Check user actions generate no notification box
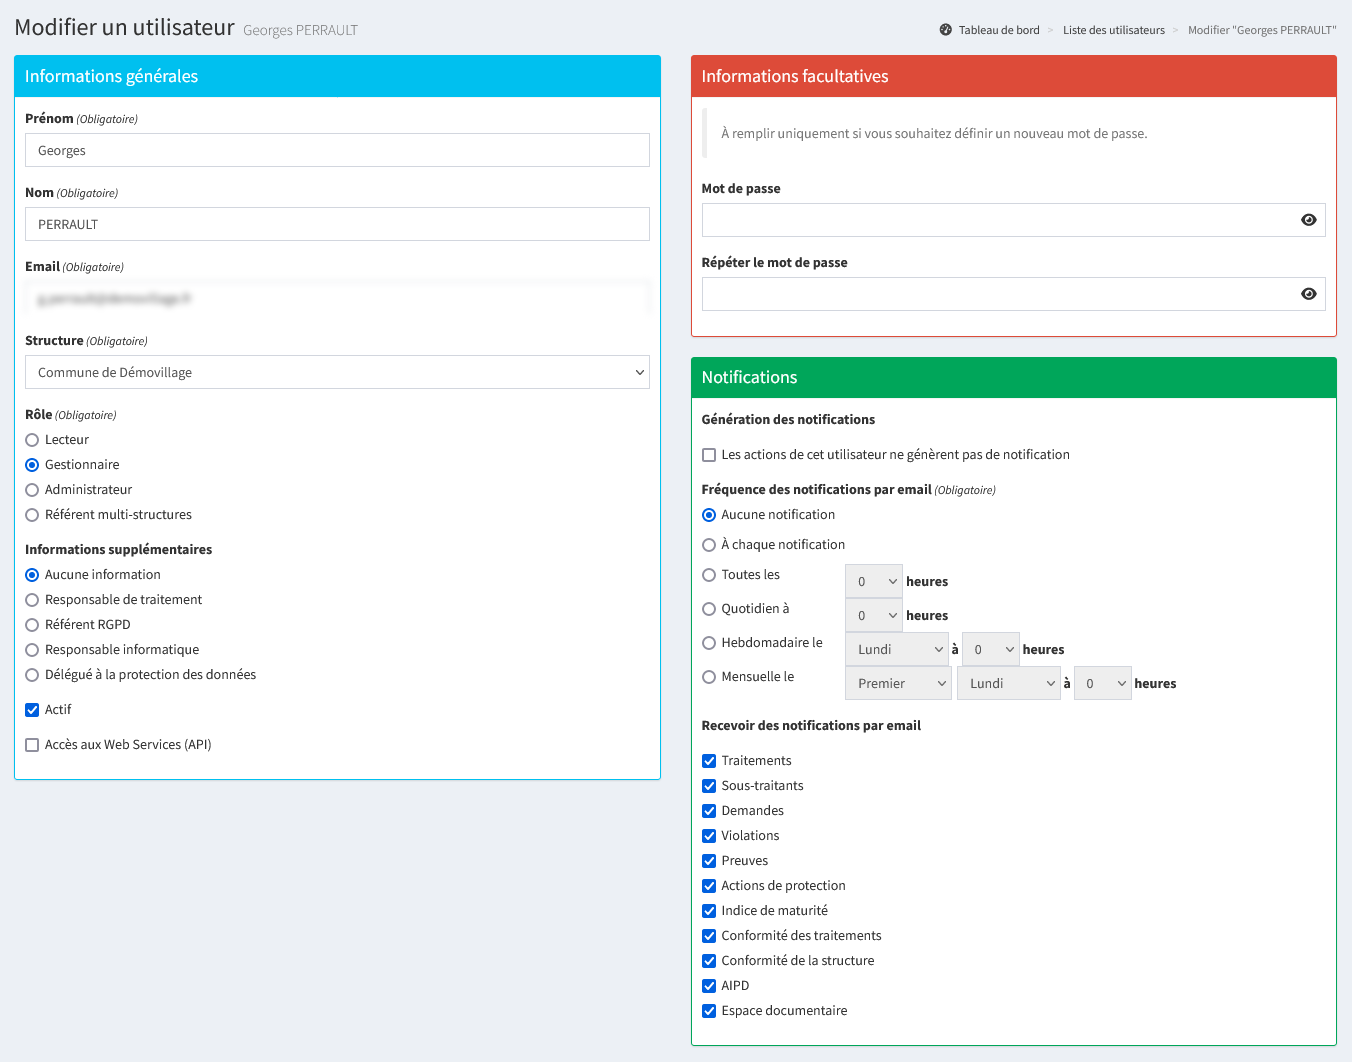1352x1062 pixels. [x=709, y=455]
